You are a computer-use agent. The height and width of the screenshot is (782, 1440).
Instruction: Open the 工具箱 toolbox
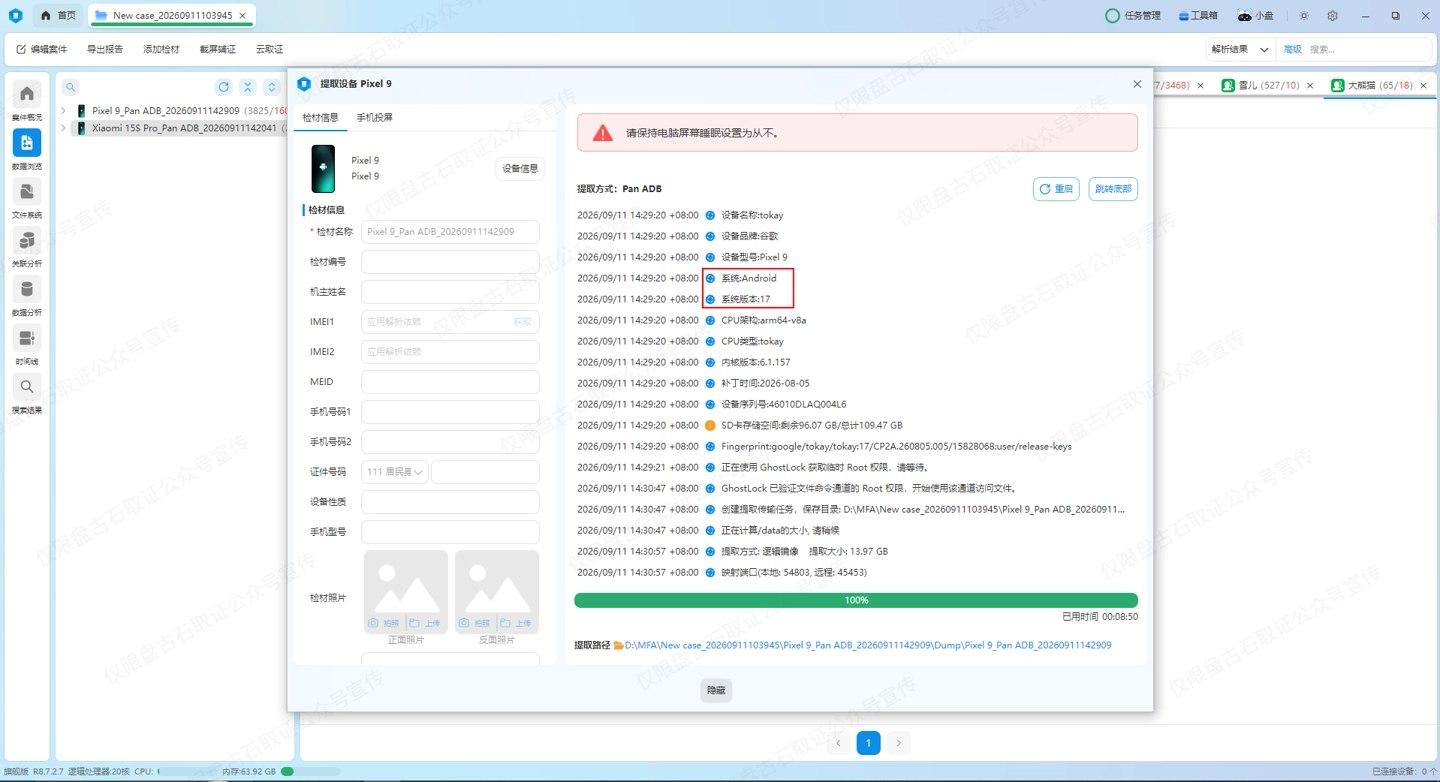[x=1198, y=16]
